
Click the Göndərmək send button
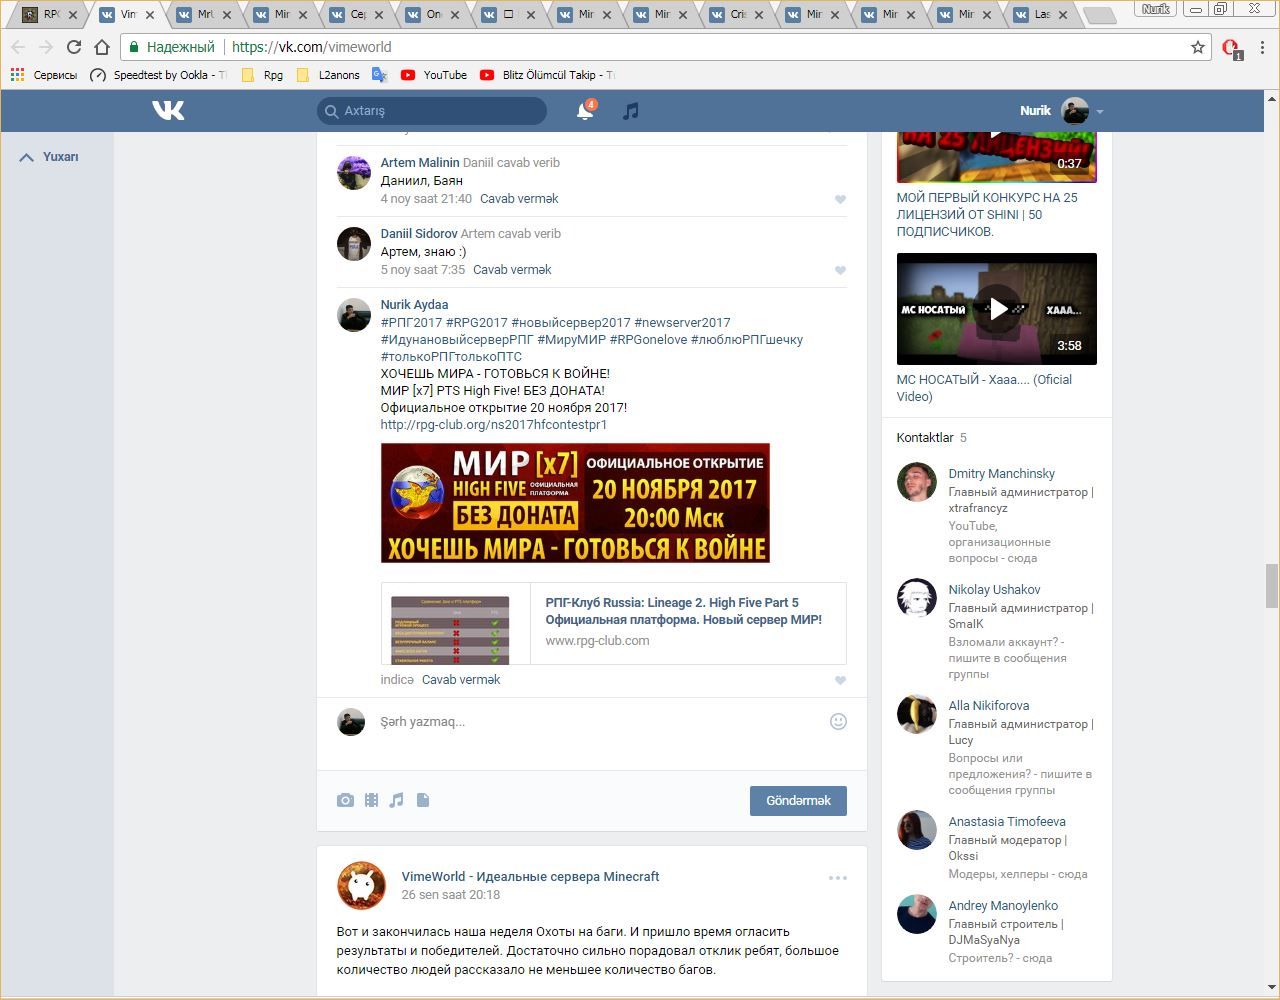pyautogui.click(x=798, y=801)
